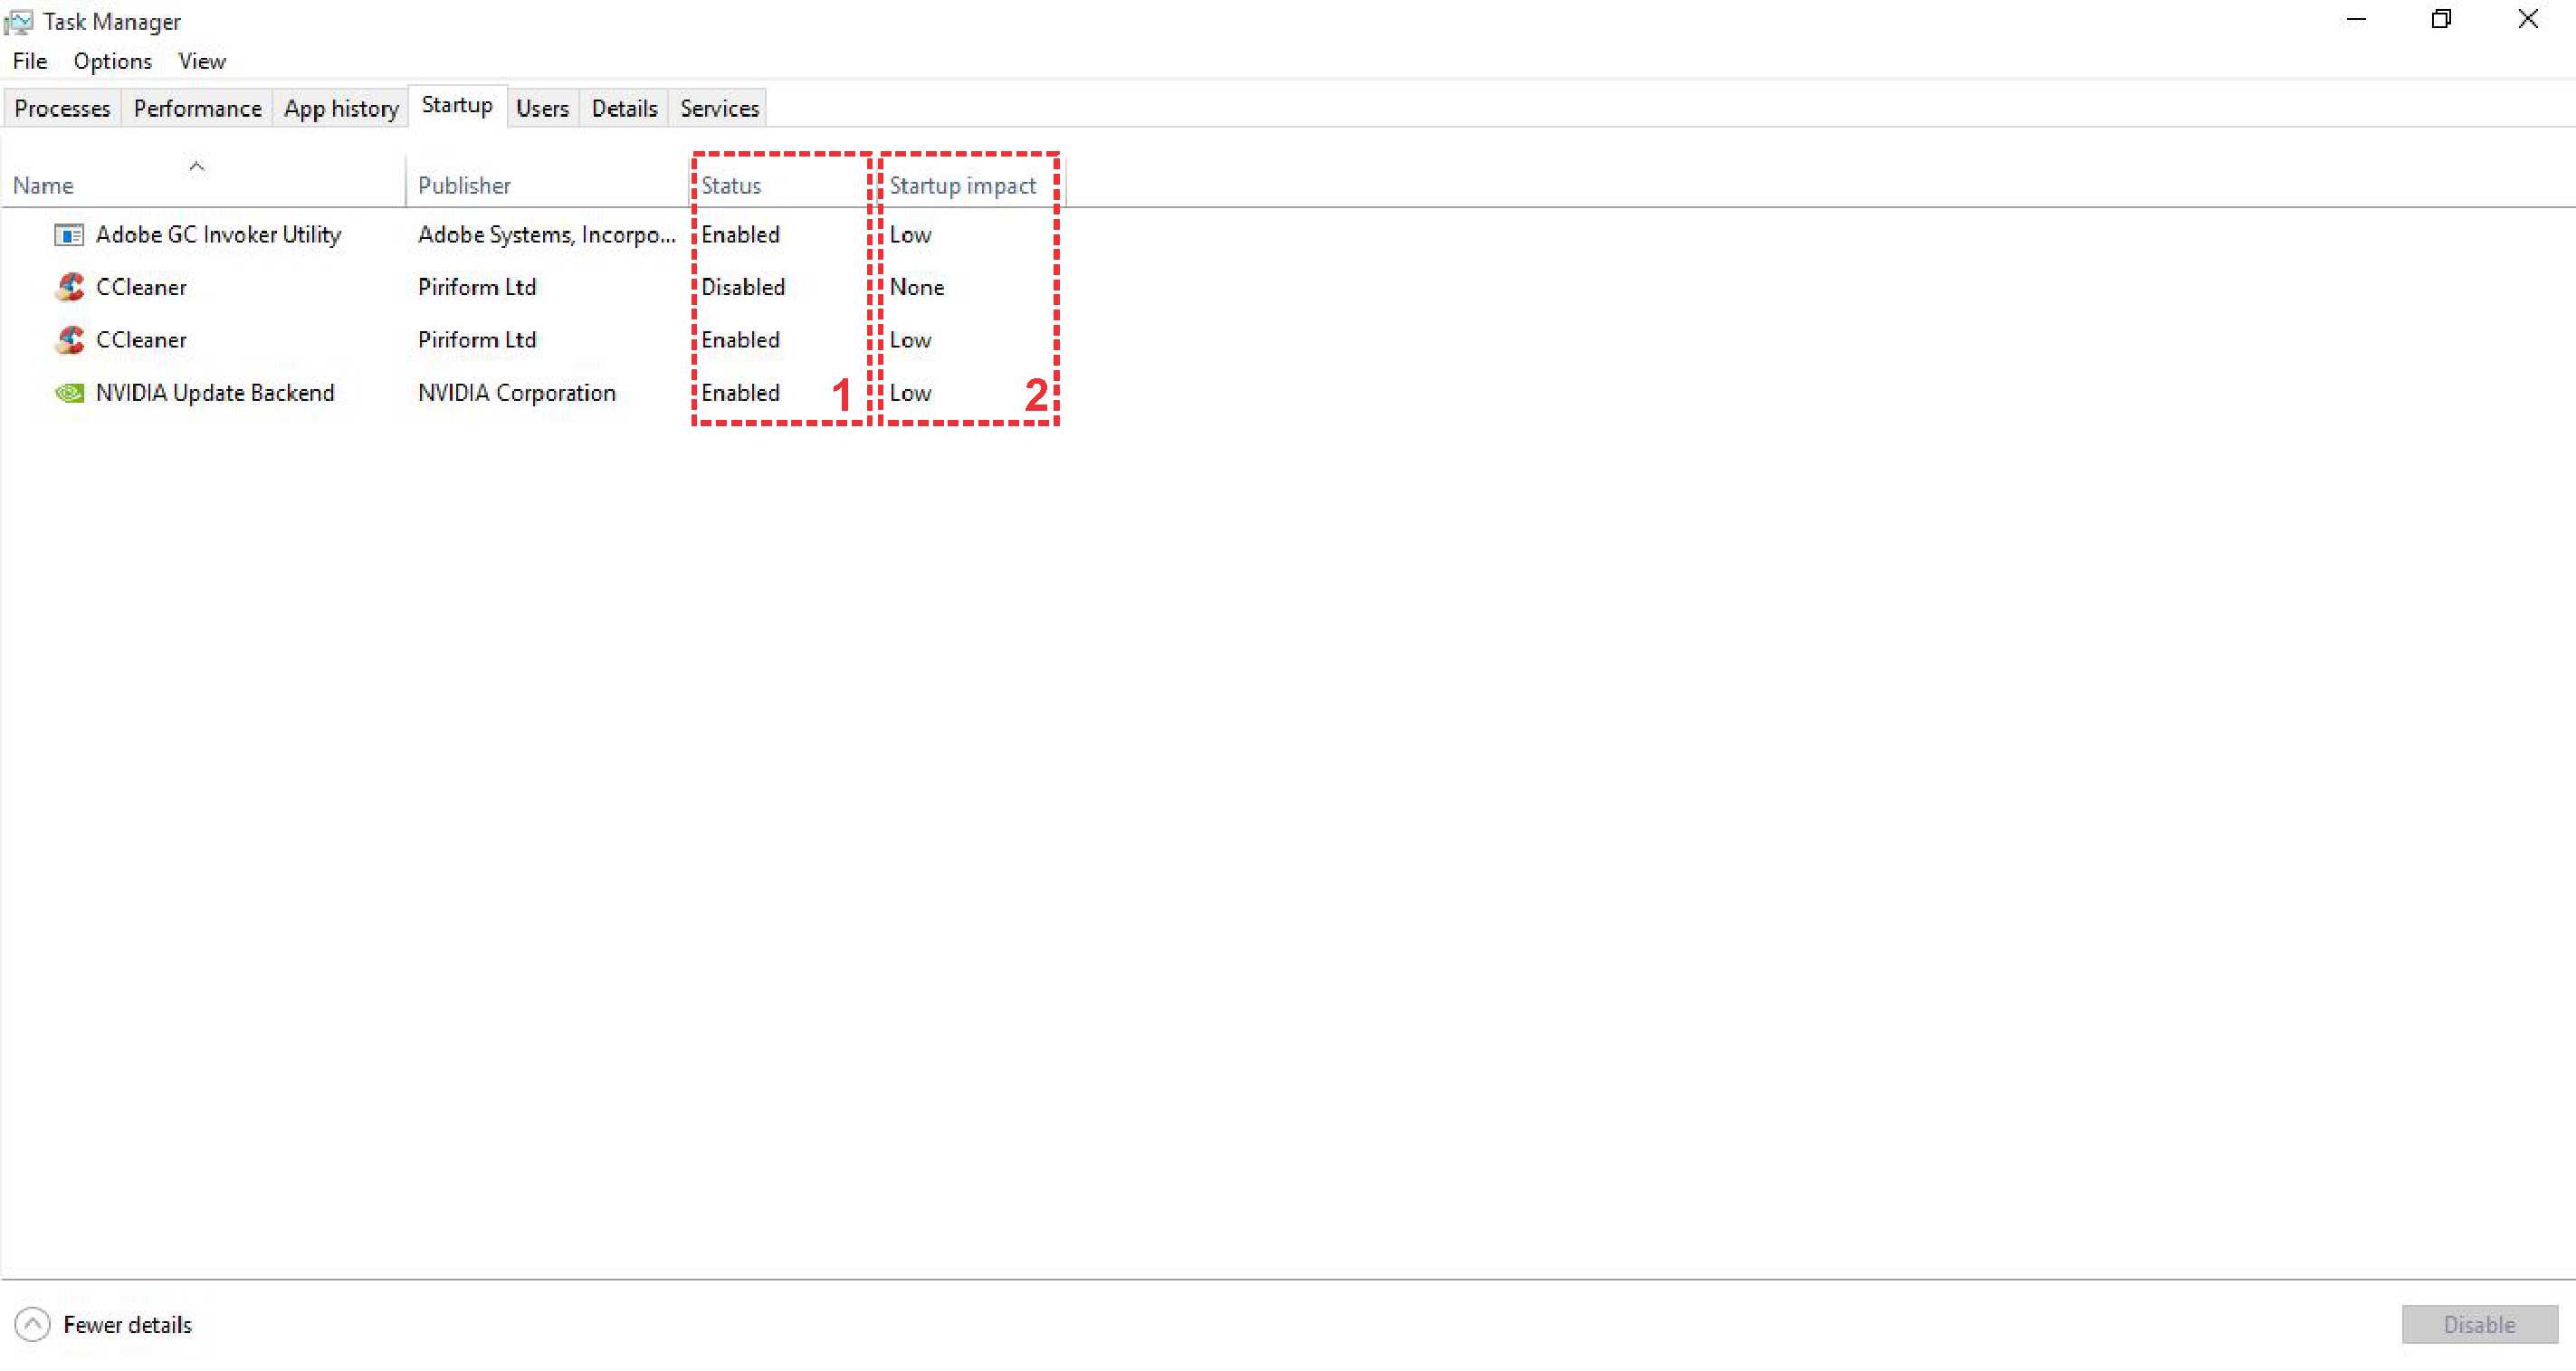
Task: Open the File menu
Action: [29, 61]
